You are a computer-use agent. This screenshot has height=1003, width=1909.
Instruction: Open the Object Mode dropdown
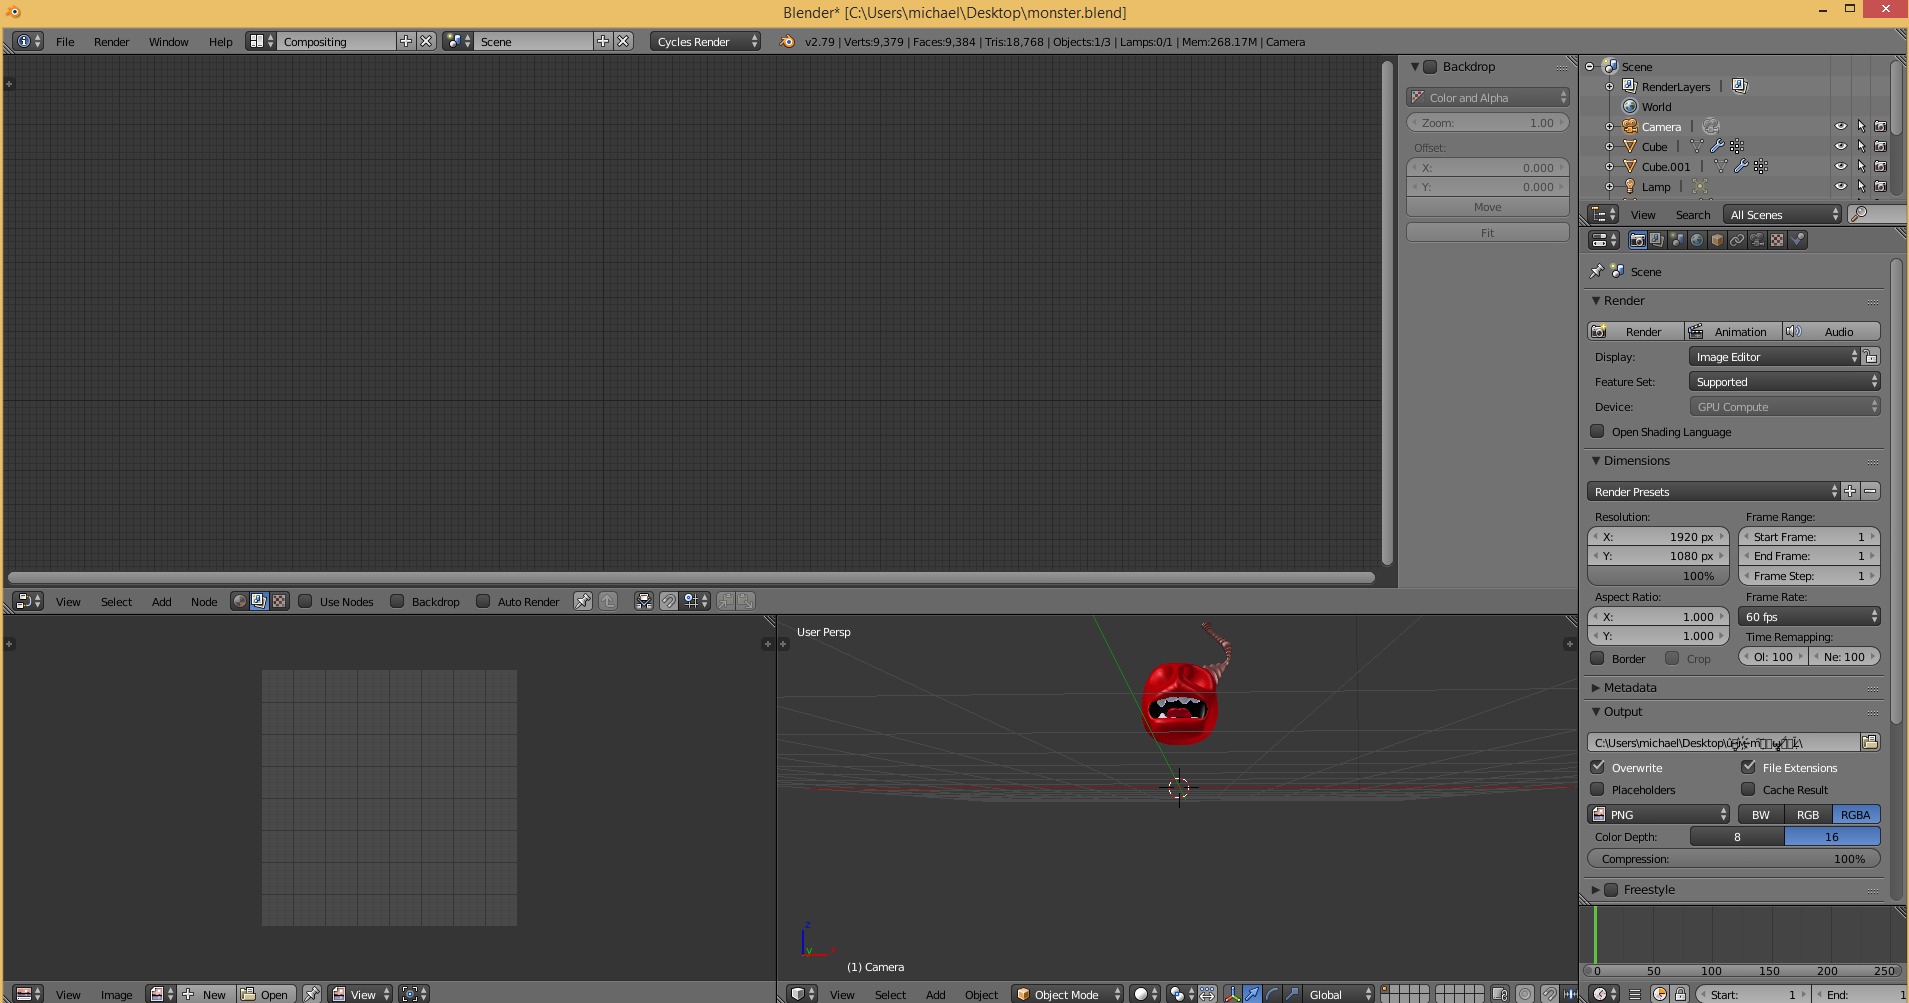coord(1067,994)
